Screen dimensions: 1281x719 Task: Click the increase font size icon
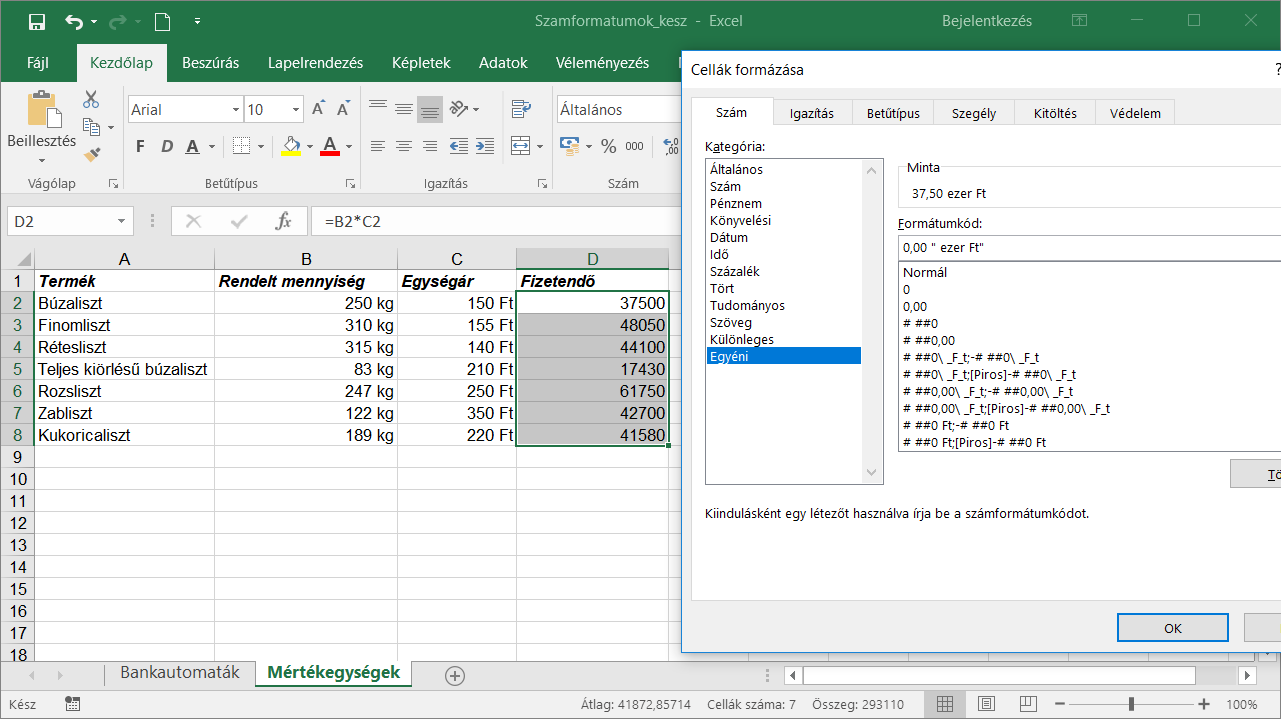pyautogui.click(x=319, y=109)
